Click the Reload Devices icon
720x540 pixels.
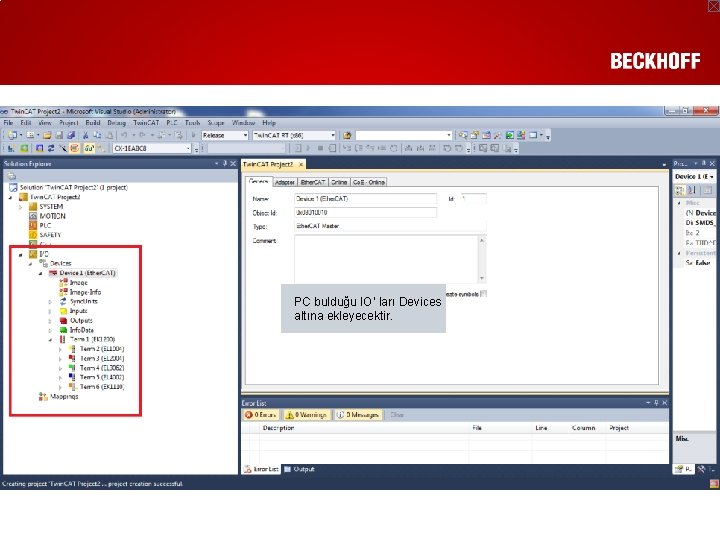point(51,148)
